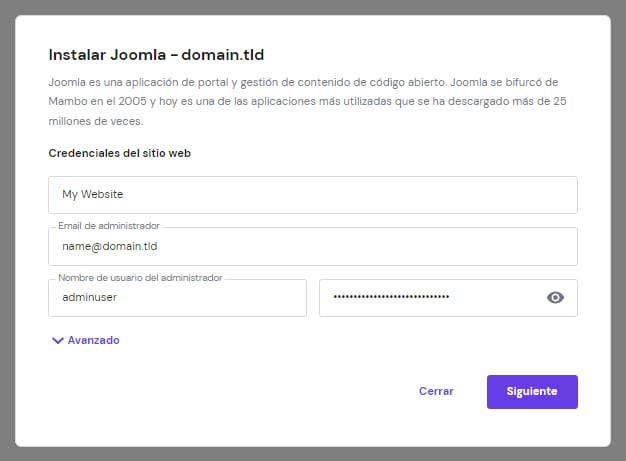Place cursor on the 'My Website' text
Screen dimensions: 626x461
(x=92, y=195)
